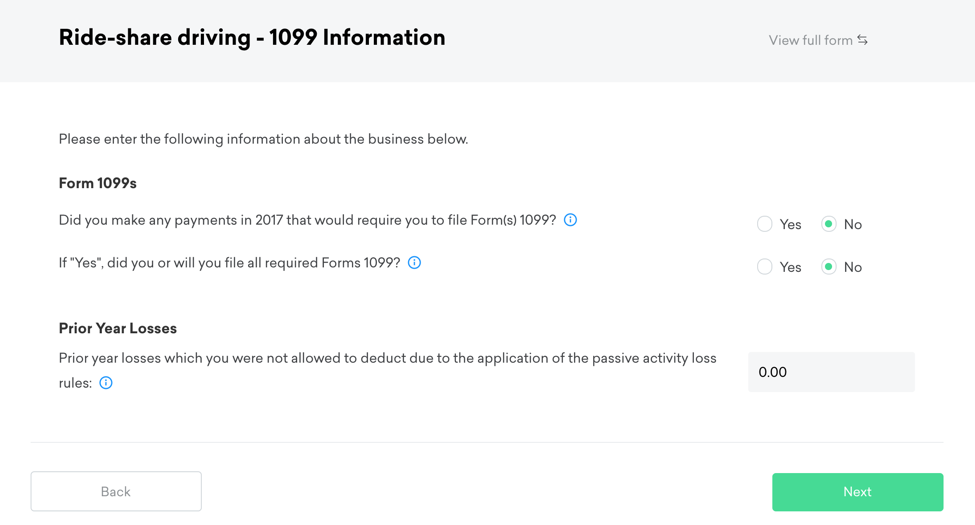Open the View full form link
Image resolution: width=975 pixels, height=525 pixels.
810,40
